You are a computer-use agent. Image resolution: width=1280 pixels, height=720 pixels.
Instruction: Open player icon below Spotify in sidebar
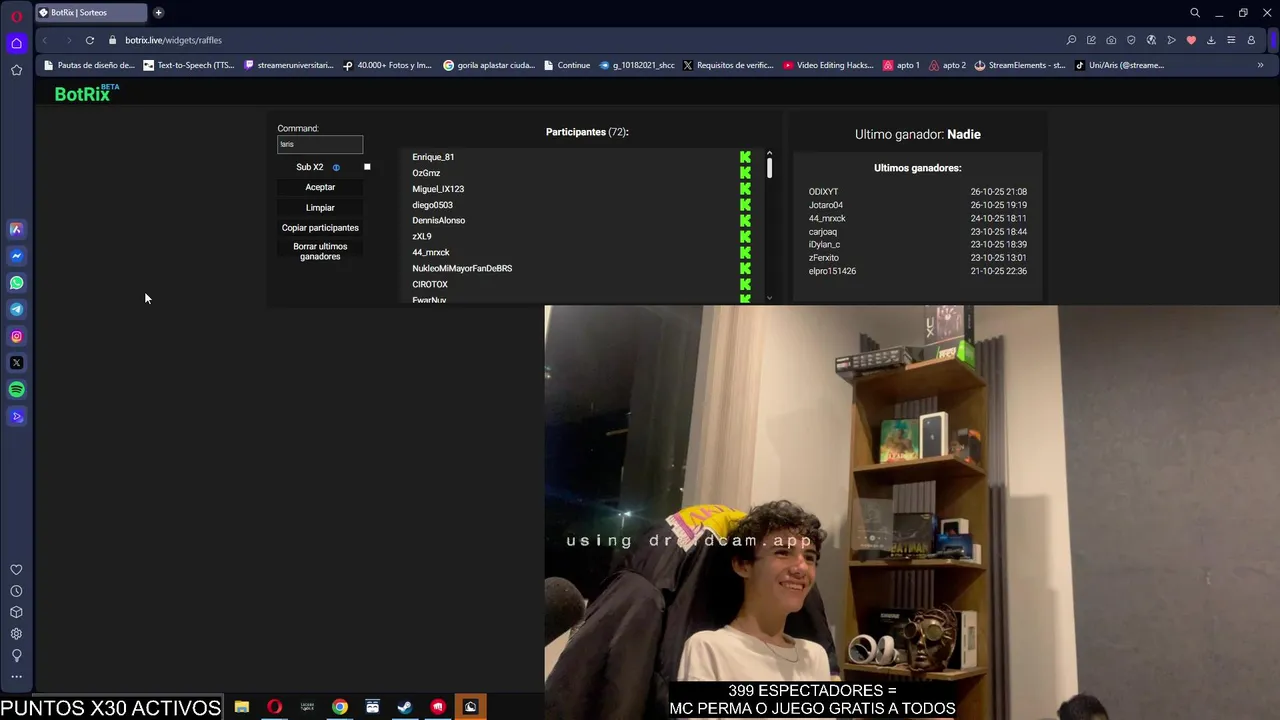coord(16,416)
